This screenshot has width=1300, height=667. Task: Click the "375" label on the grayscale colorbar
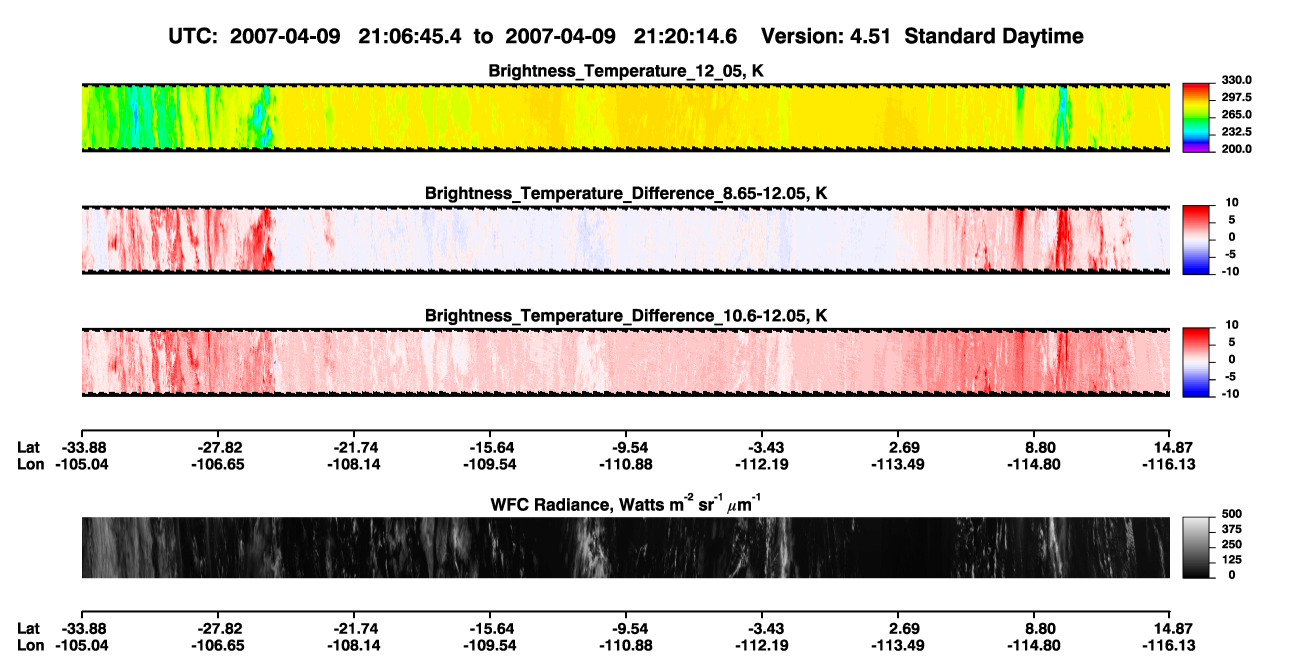coord(1230,529)
